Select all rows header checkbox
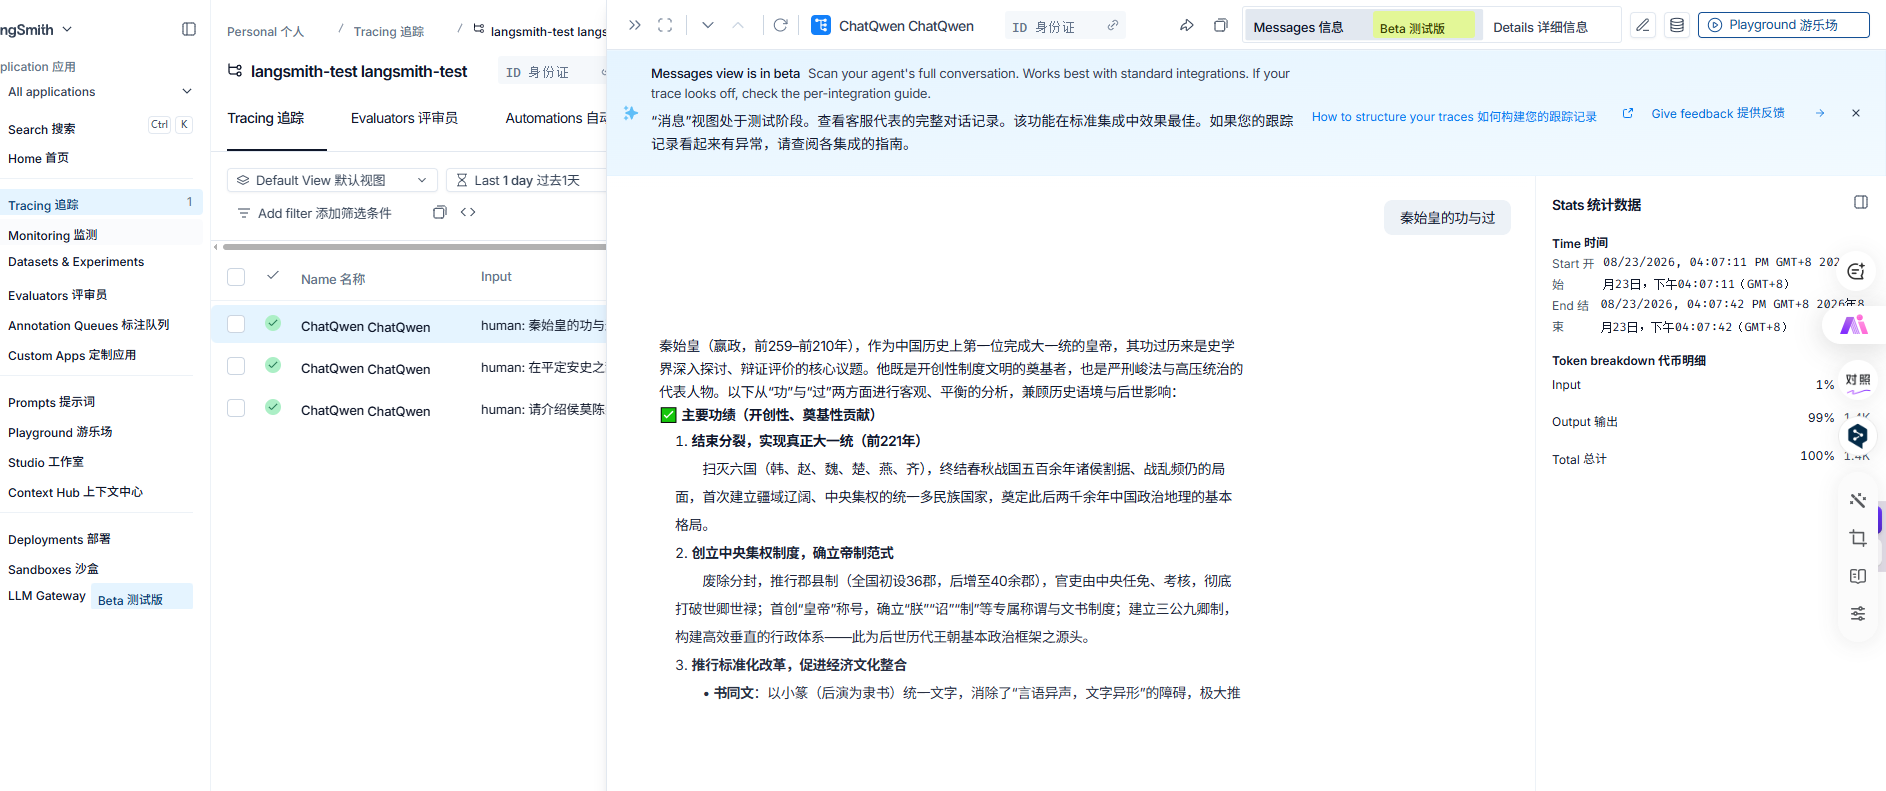1886x791 pixels. pos(236,277)
